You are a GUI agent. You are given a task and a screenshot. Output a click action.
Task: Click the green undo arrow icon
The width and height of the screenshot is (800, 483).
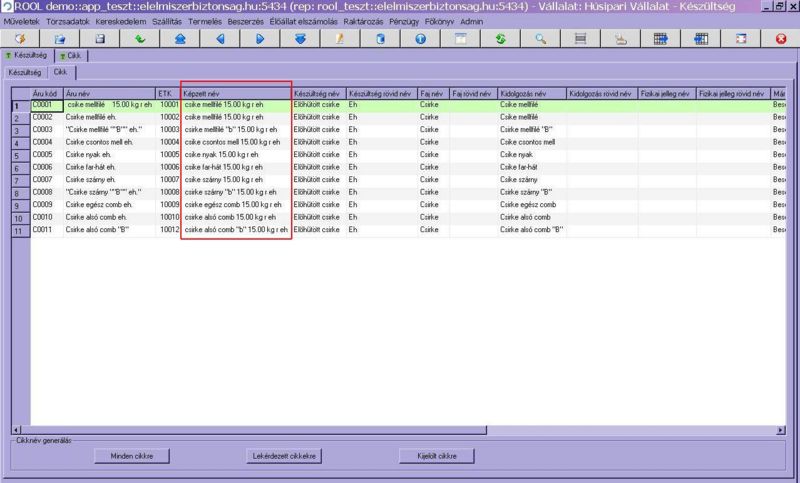point(140,39)
